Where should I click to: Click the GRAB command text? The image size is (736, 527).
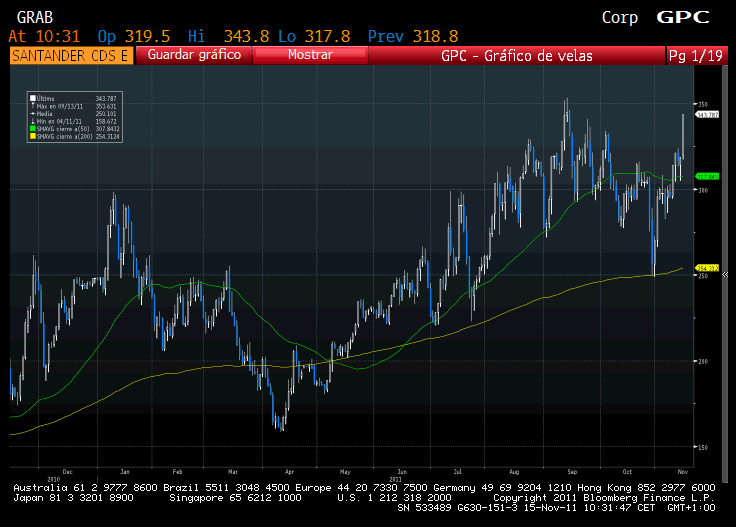coord(35,17)
